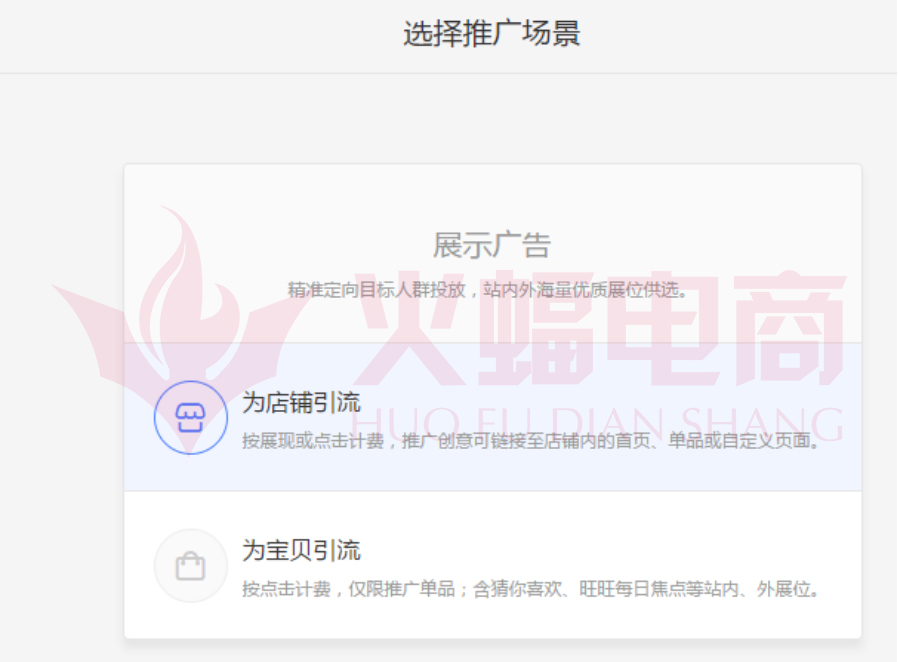
Task: Click the 火蝠电商 watermark text
Action: tap(600, 329)
